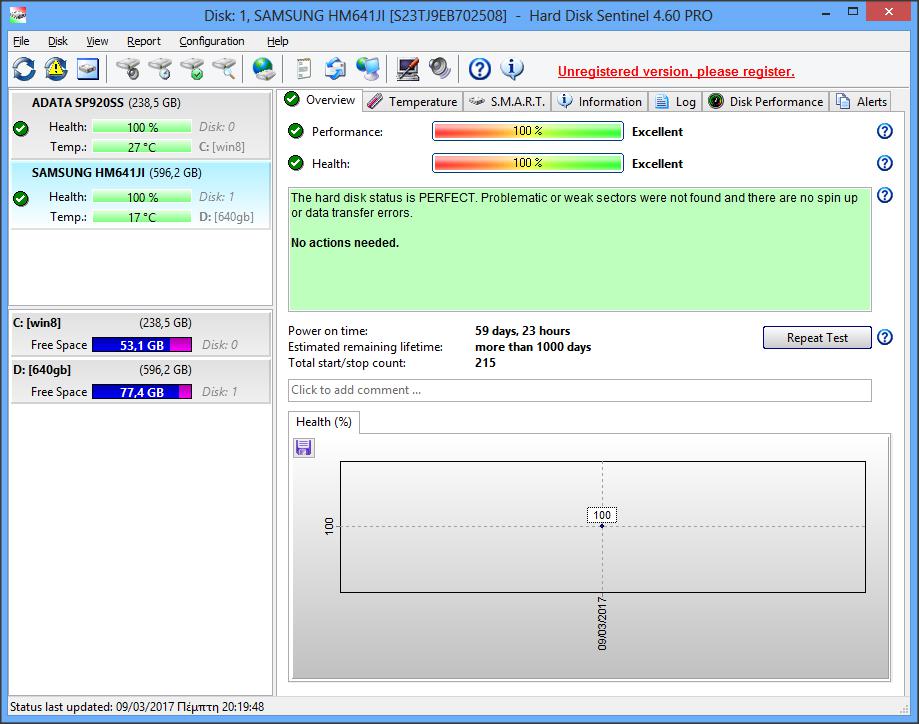Screen dimensions: 919x724
Task: Click the disk-with-magnifier surface test icon
Action: (224, 69)
